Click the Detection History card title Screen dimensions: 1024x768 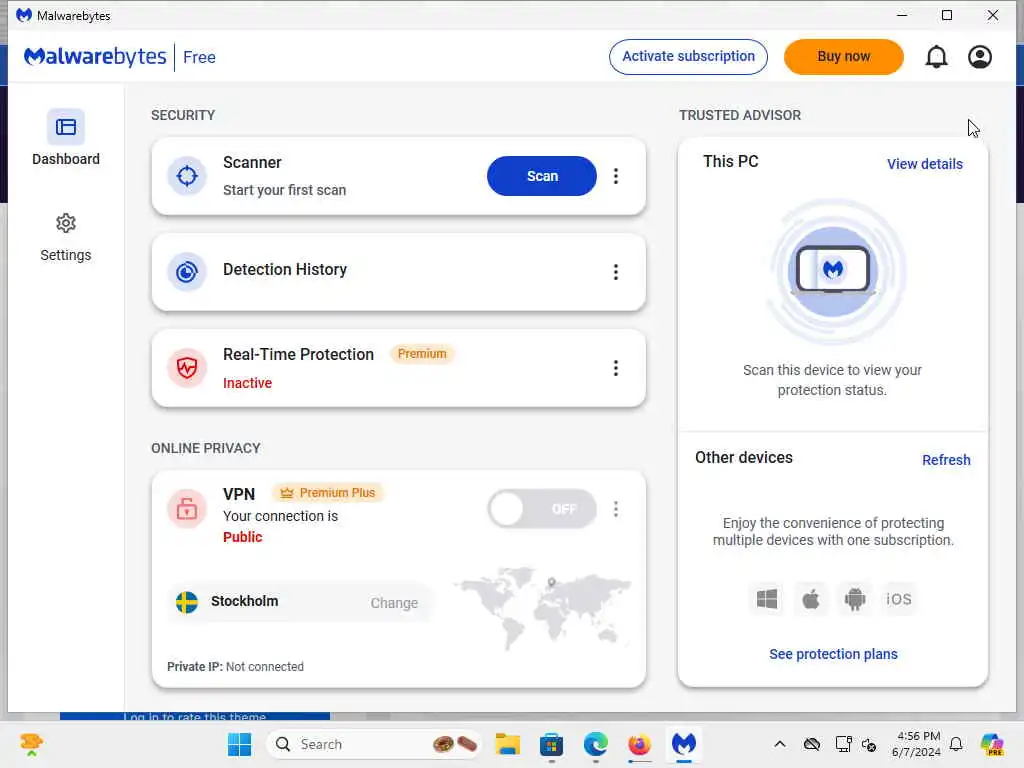tap(285, 269)
